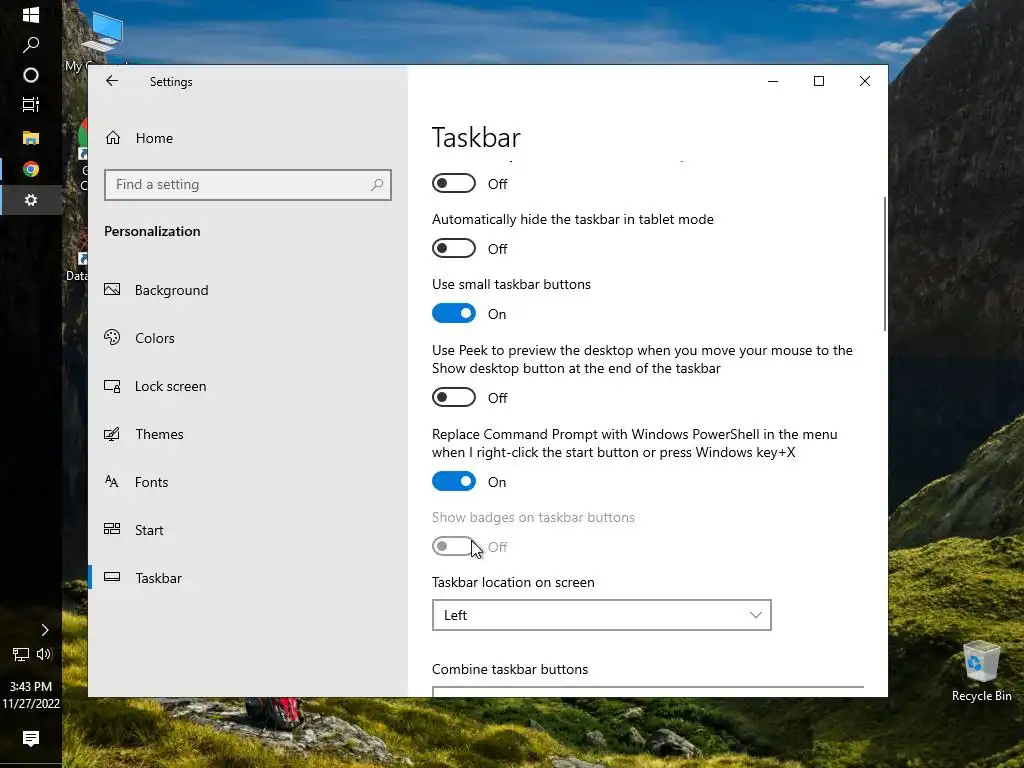Open Task View icon in taskbar

pyautogui.click(x=31, y=104)
